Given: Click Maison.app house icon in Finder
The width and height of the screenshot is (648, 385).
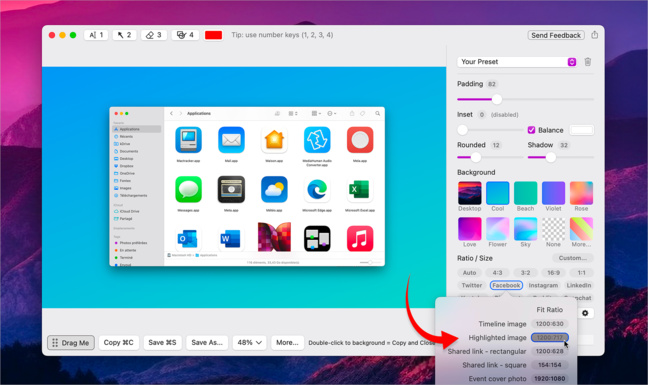Looking at the screenshot, I should coord(274,140).
